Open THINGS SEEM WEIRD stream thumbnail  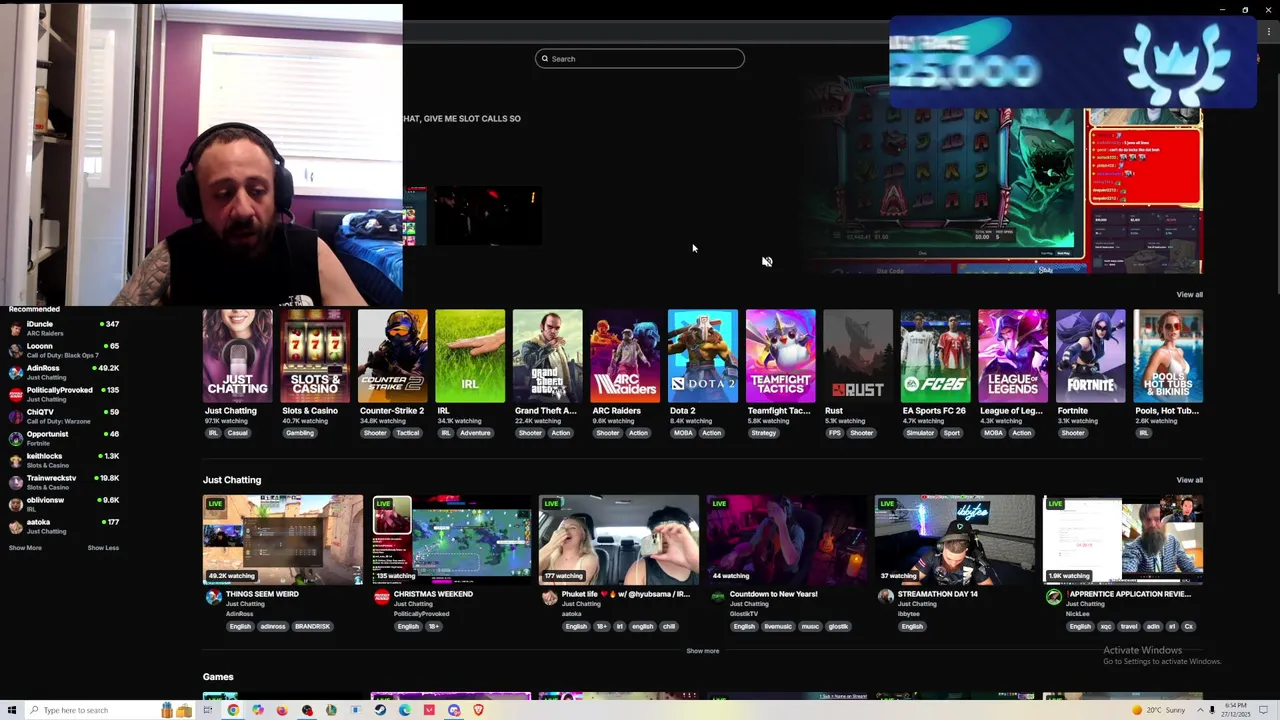(283, 540)
